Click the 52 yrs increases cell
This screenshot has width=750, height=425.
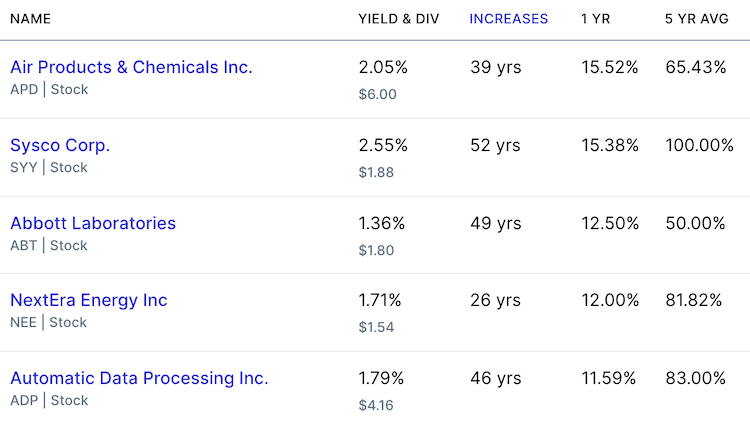click(495, 145)
